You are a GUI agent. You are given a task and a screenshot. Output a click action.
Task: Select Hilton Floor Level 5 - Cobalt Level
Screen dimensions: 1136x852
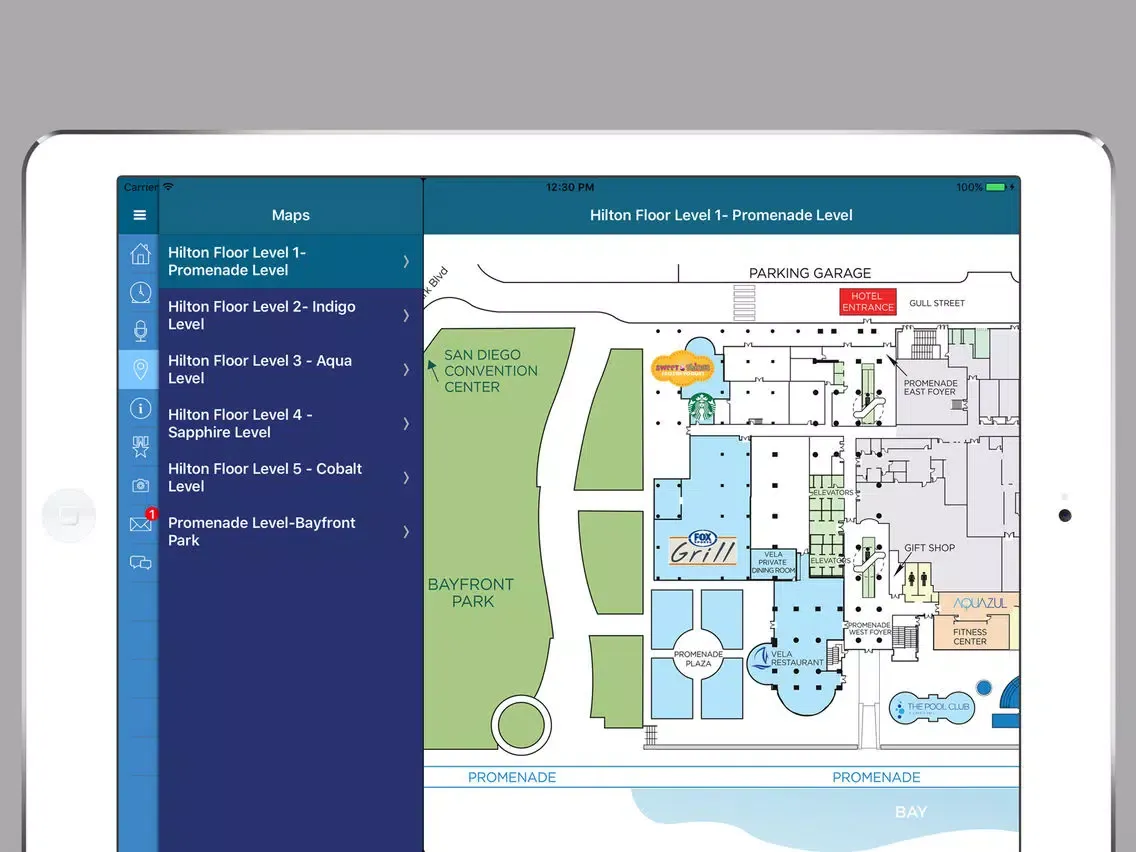pyautogui.click(x=291, y=477)
